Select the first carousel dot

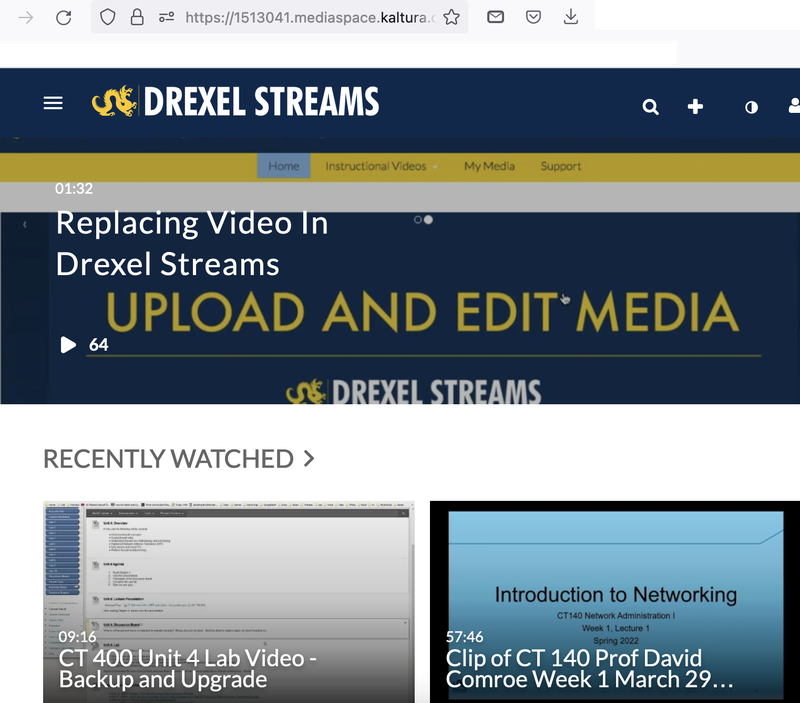(x=418, y=220)
